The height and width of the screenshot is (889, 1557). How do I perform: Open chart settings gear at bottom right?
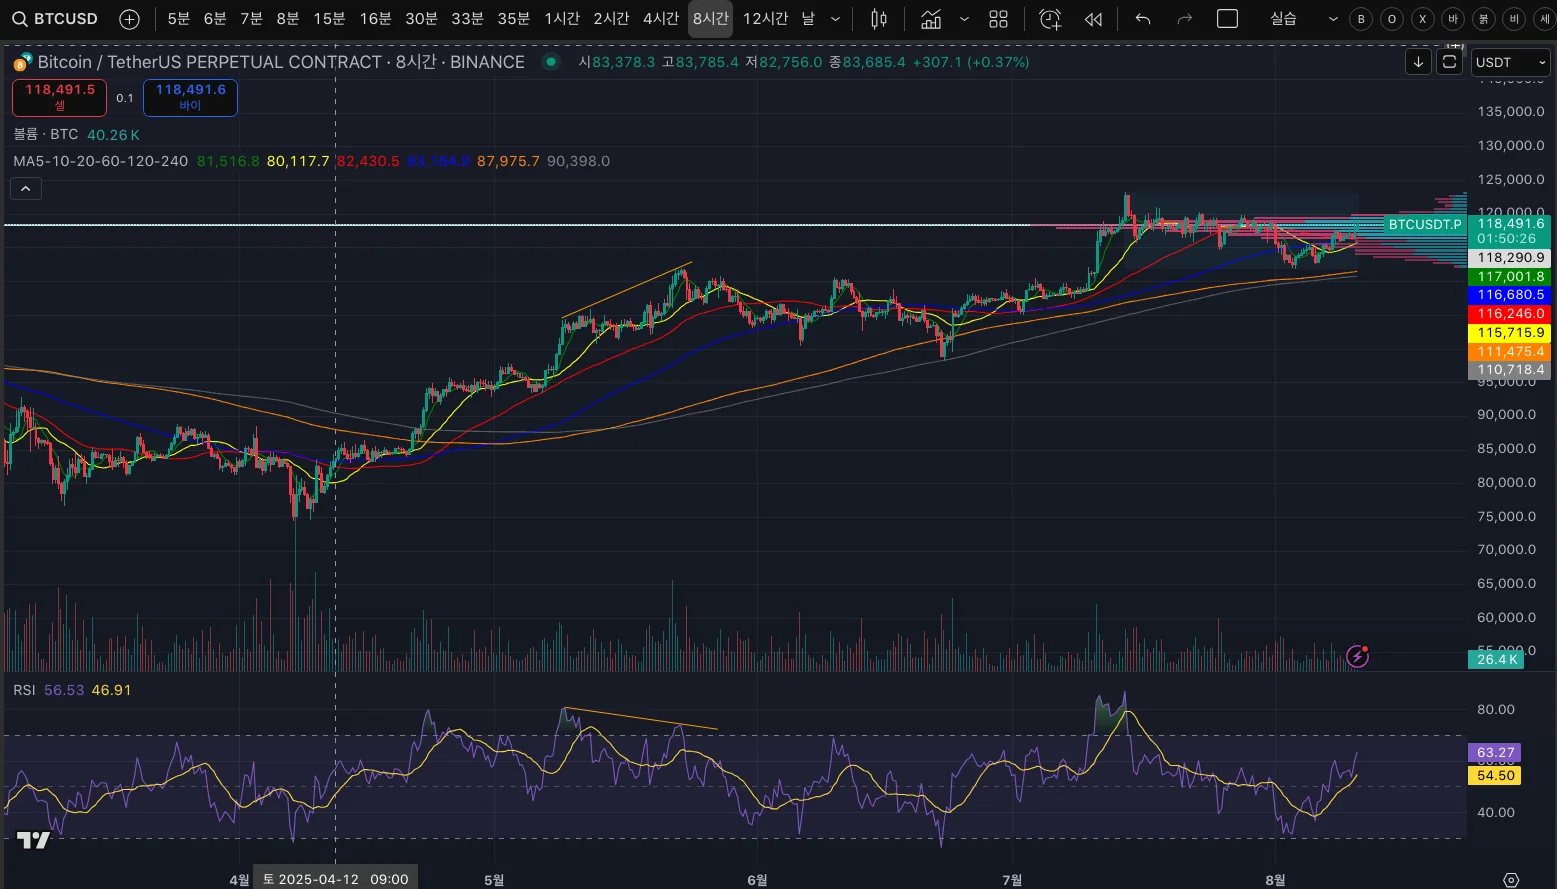click(x=1511, y=879)
